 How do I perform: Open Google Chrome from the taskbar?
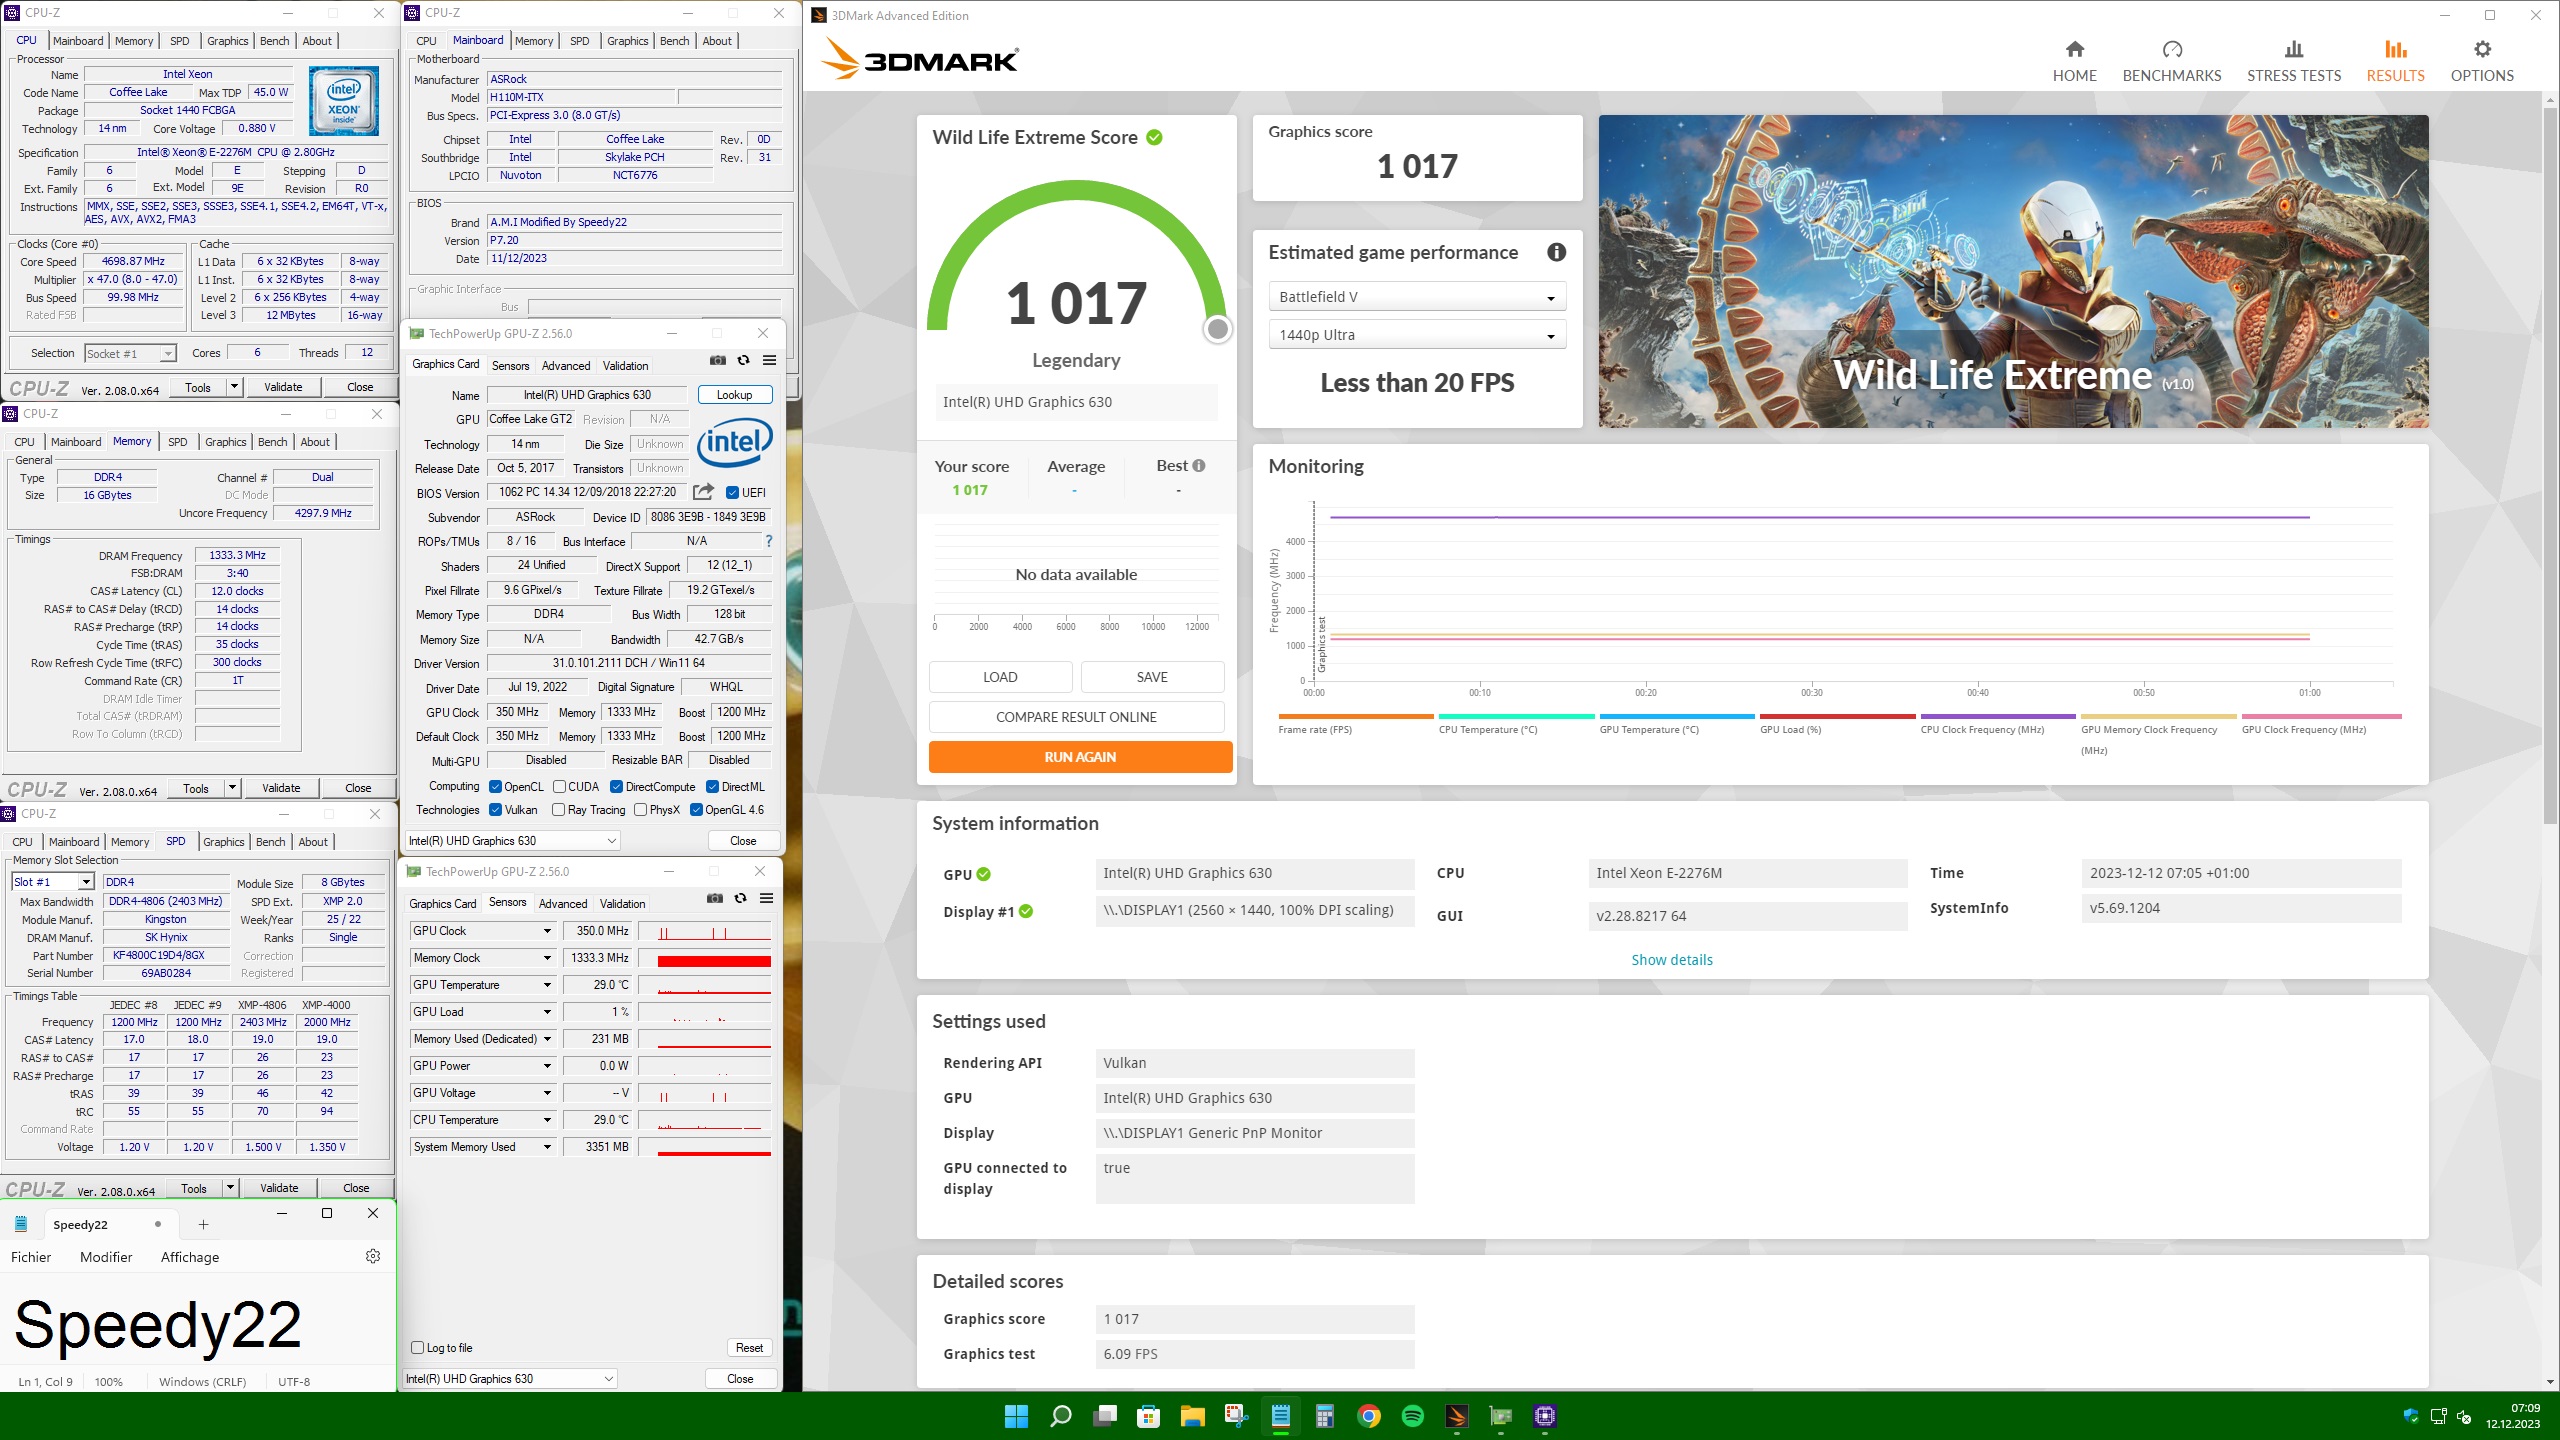click(1369, 1415)
